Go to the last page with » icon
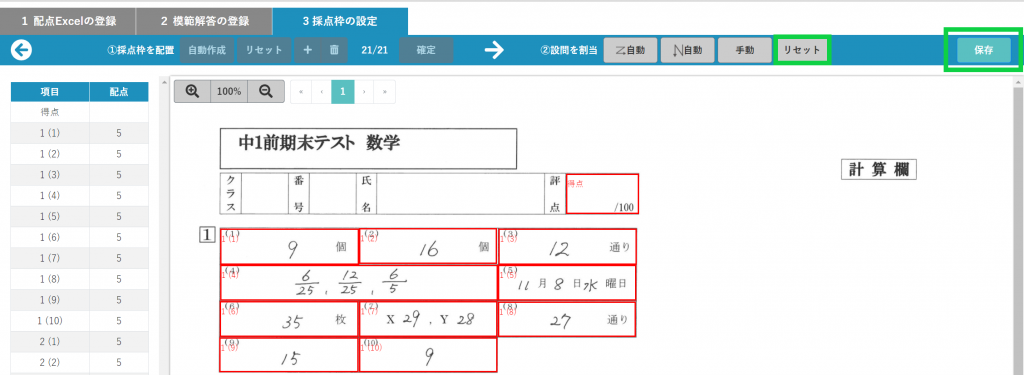The height and width of the screenshot is (375, 1024). [385, 92]
